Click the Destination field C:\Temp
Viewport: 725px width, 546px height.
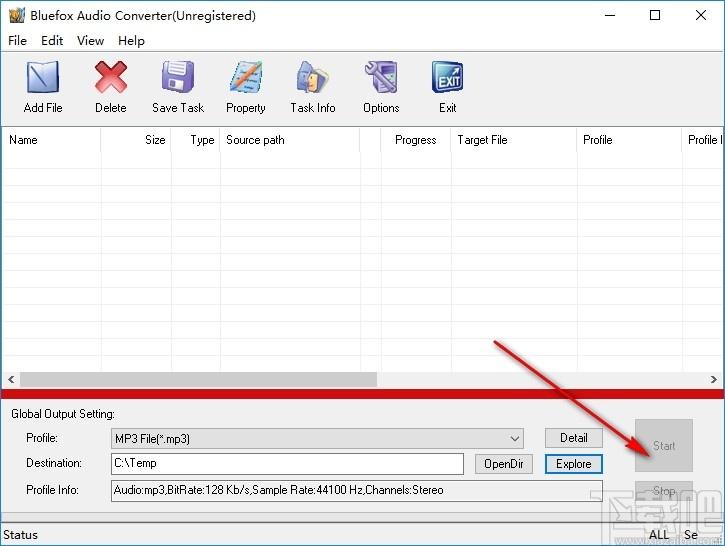pos(287,463)
